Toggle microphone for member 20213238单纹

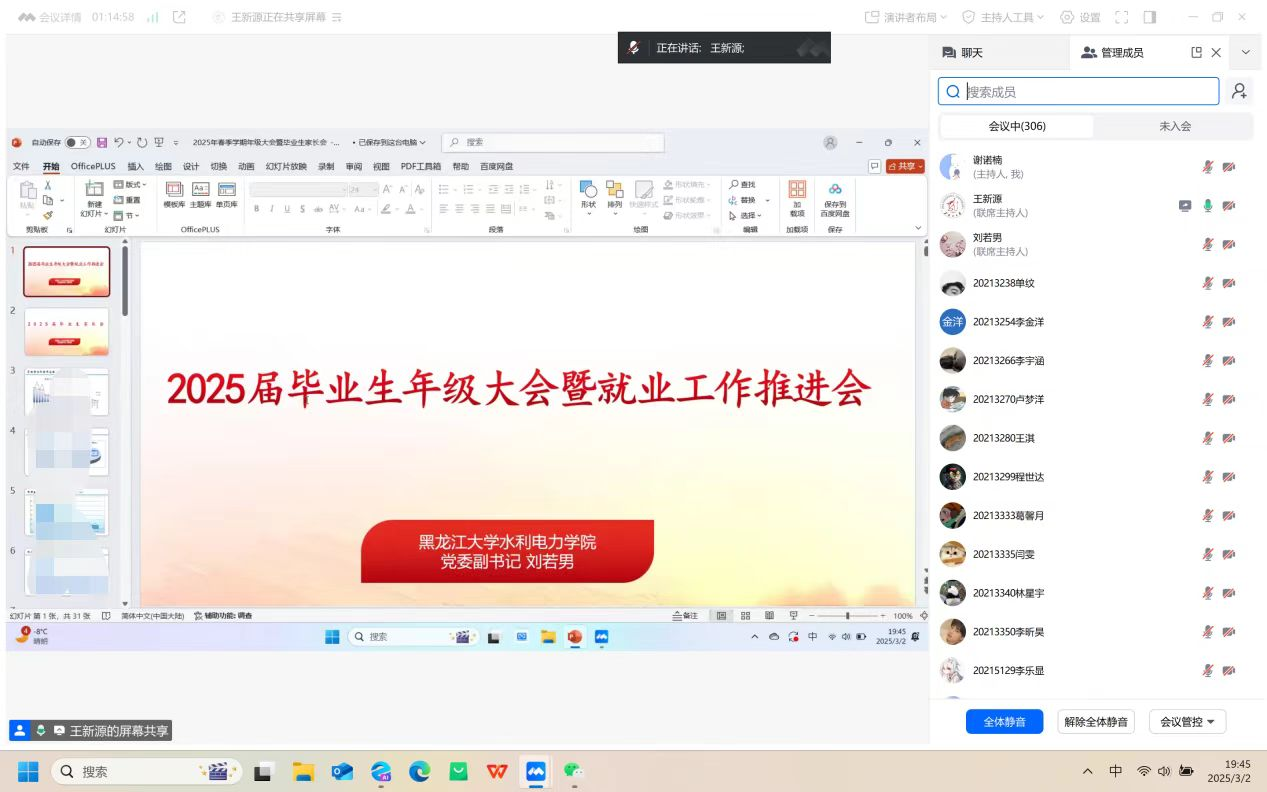tap(1208, 283)
